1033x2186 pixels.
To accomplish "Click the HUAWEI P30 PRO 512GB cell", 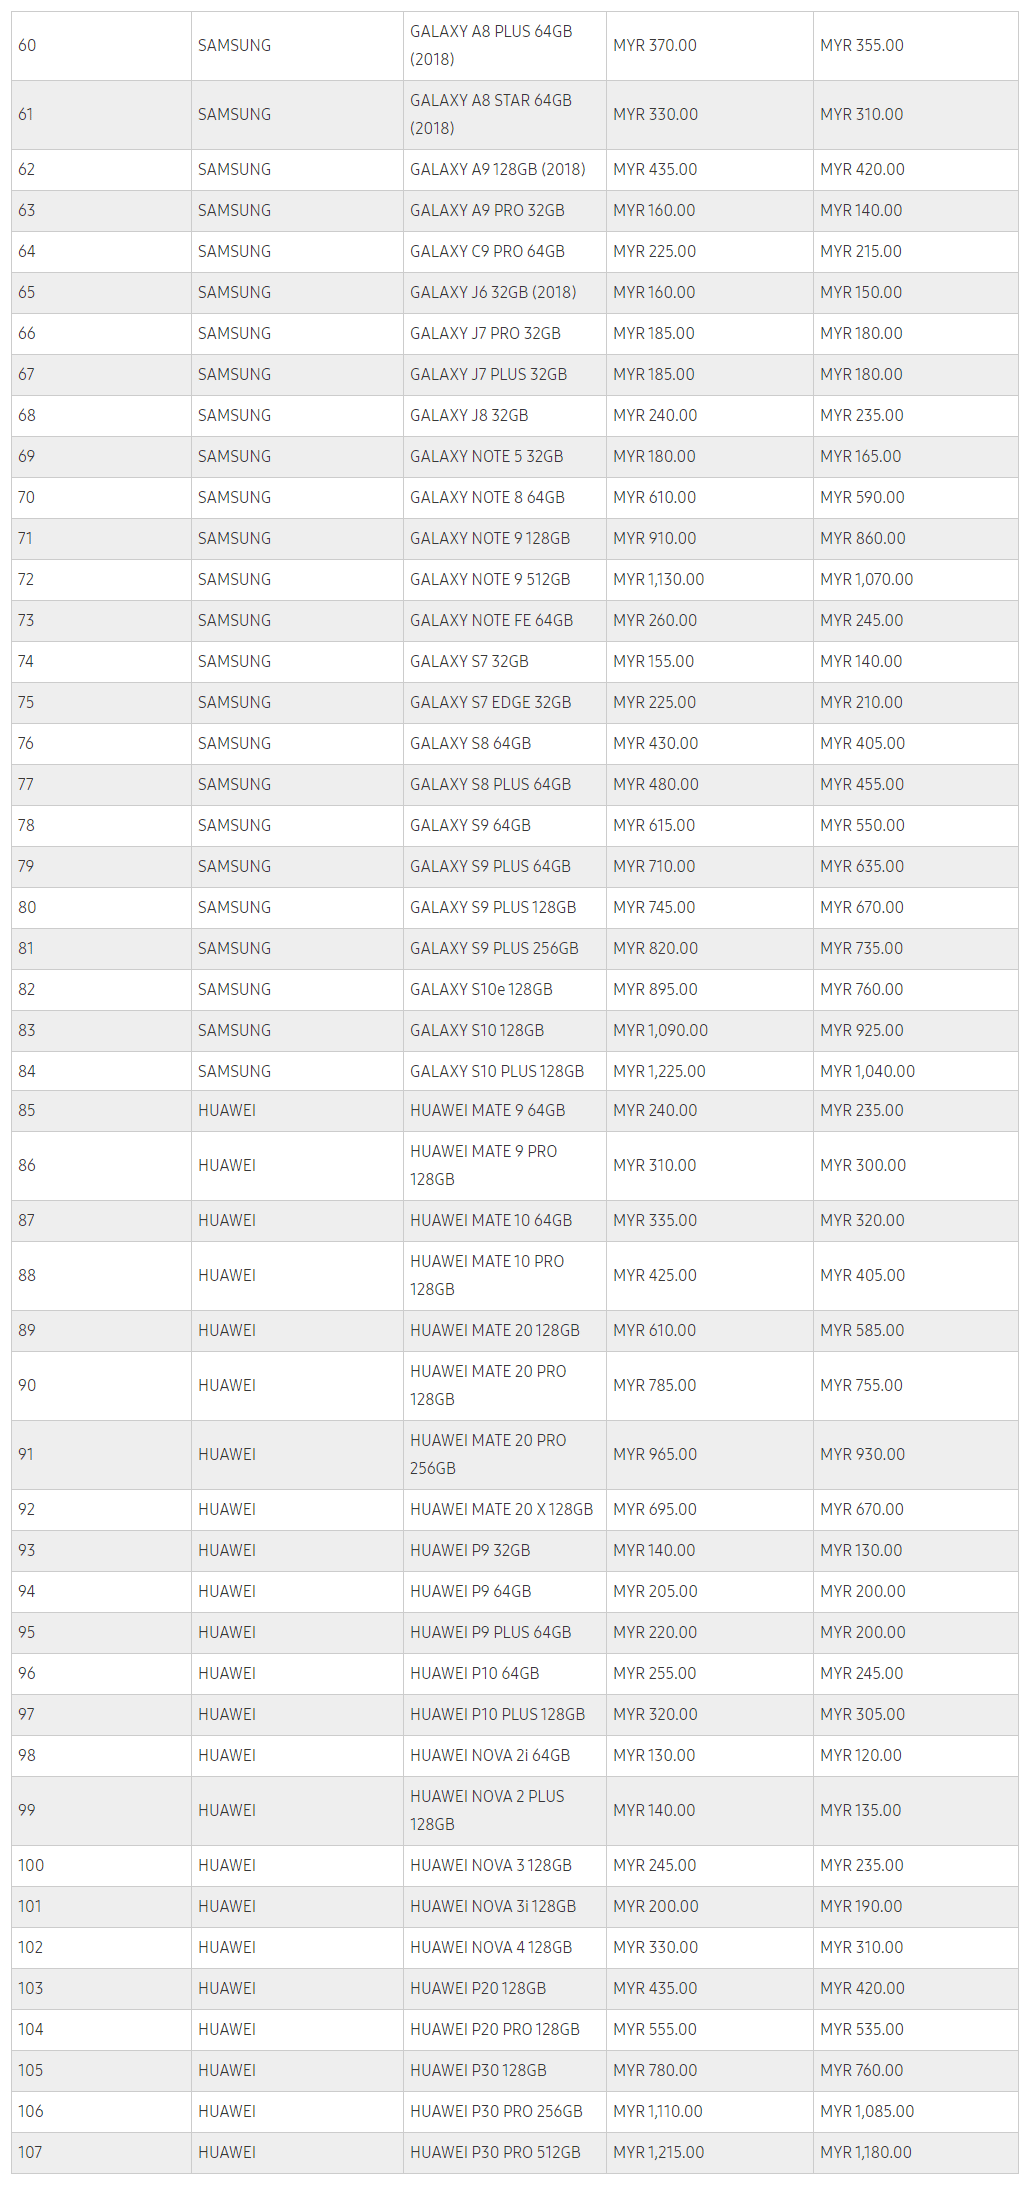I will [495, 2152].
